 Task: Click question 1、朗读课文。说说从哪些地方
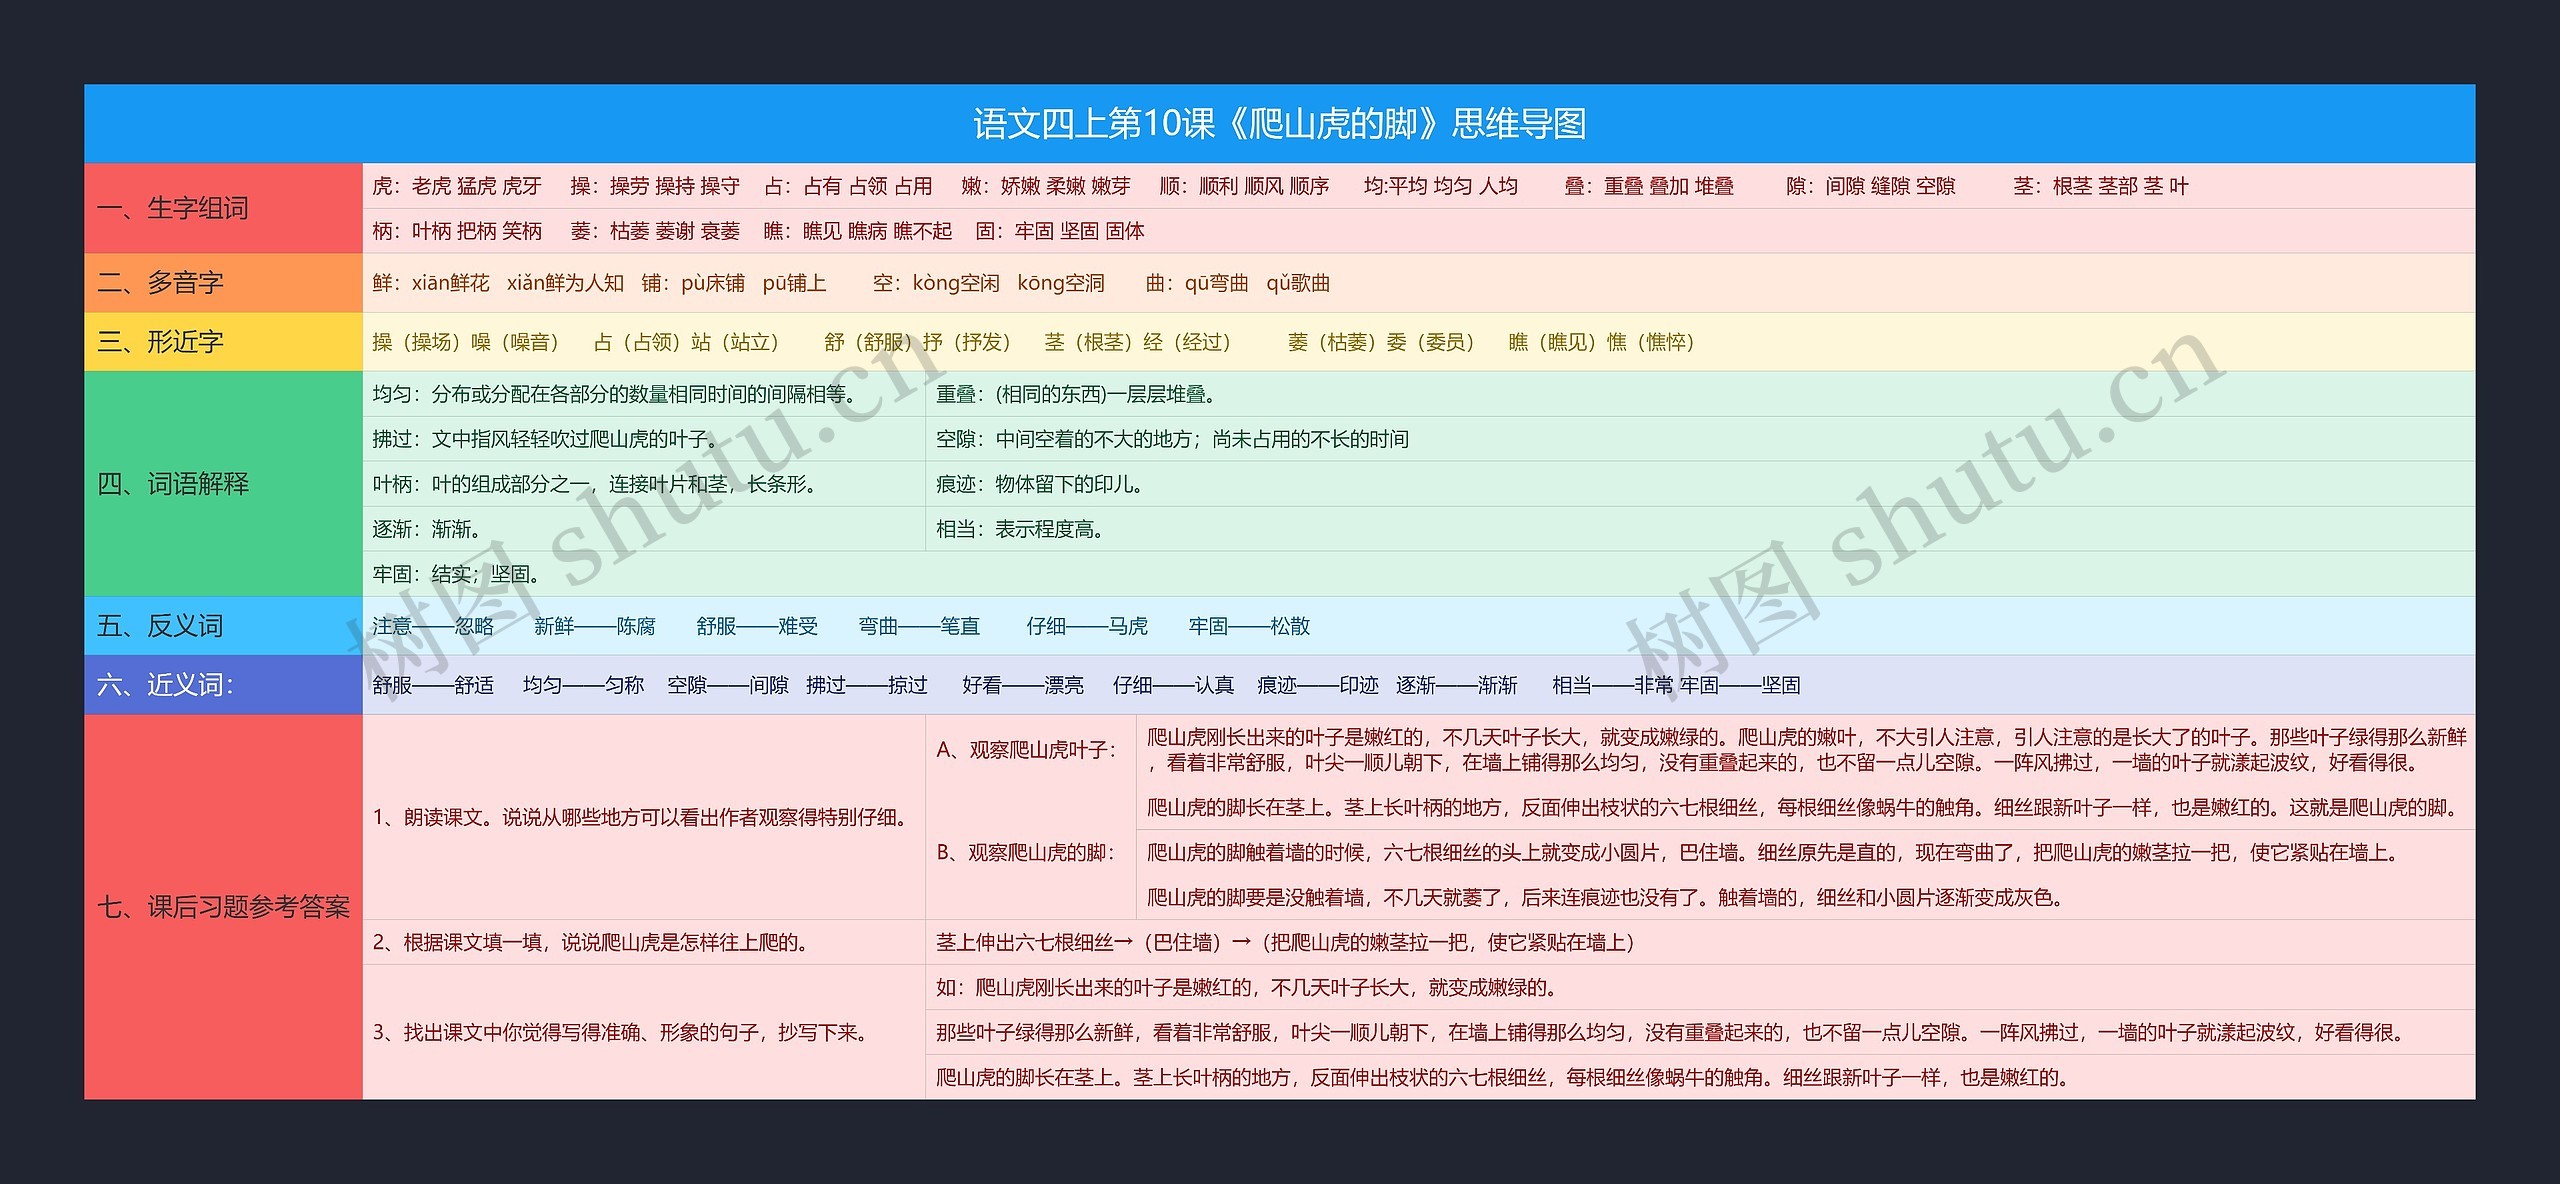click(x=644, y=817)
